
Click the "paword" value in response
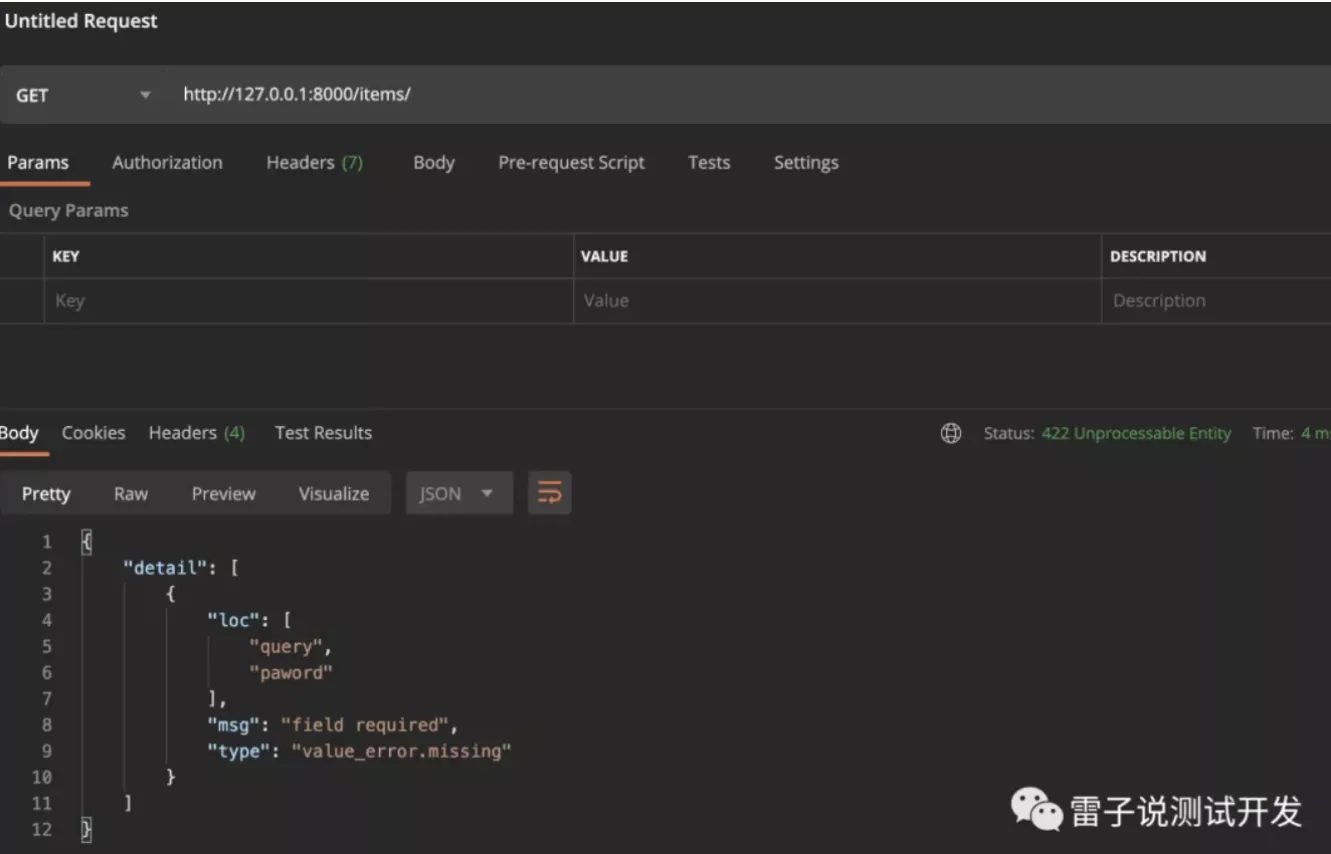tap(290, 672)
